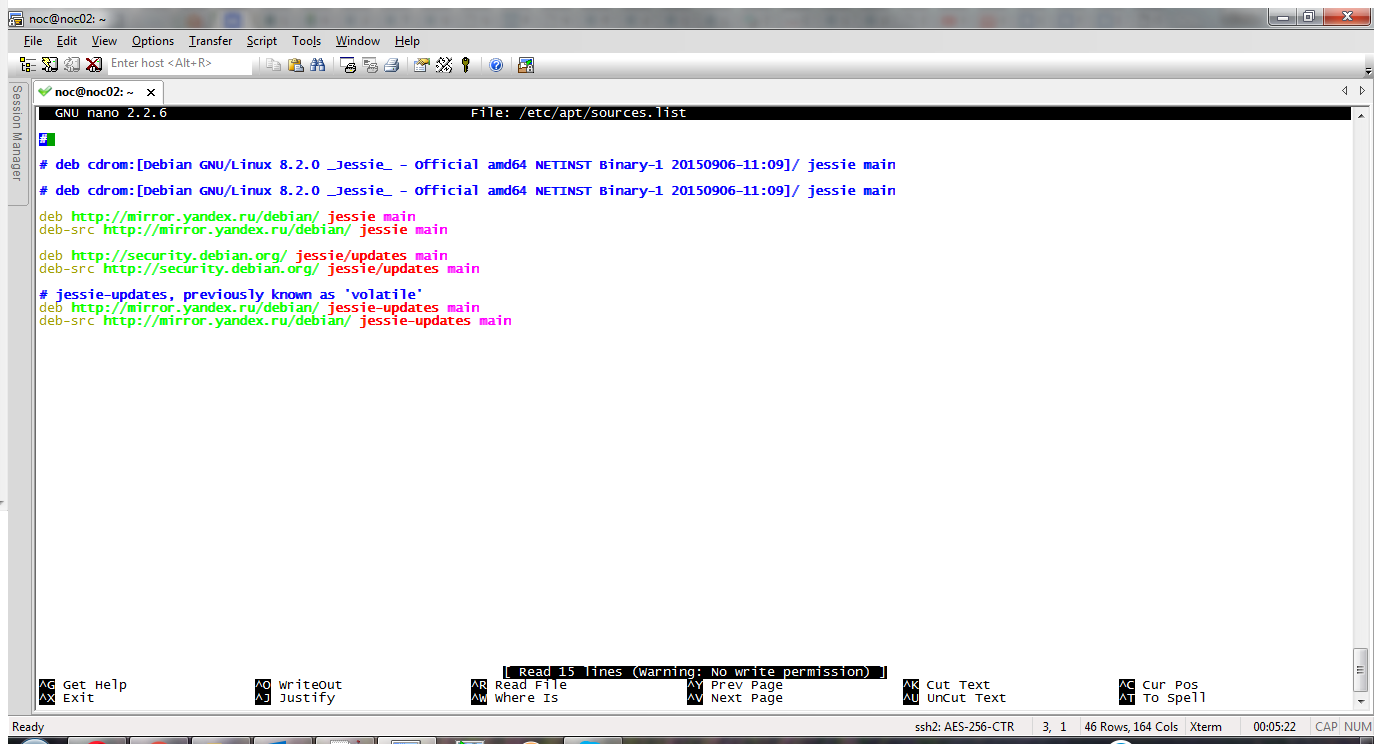Click the blue Help question mark icon
Viewport: 1374px width, 744px height.
point(495,64)
